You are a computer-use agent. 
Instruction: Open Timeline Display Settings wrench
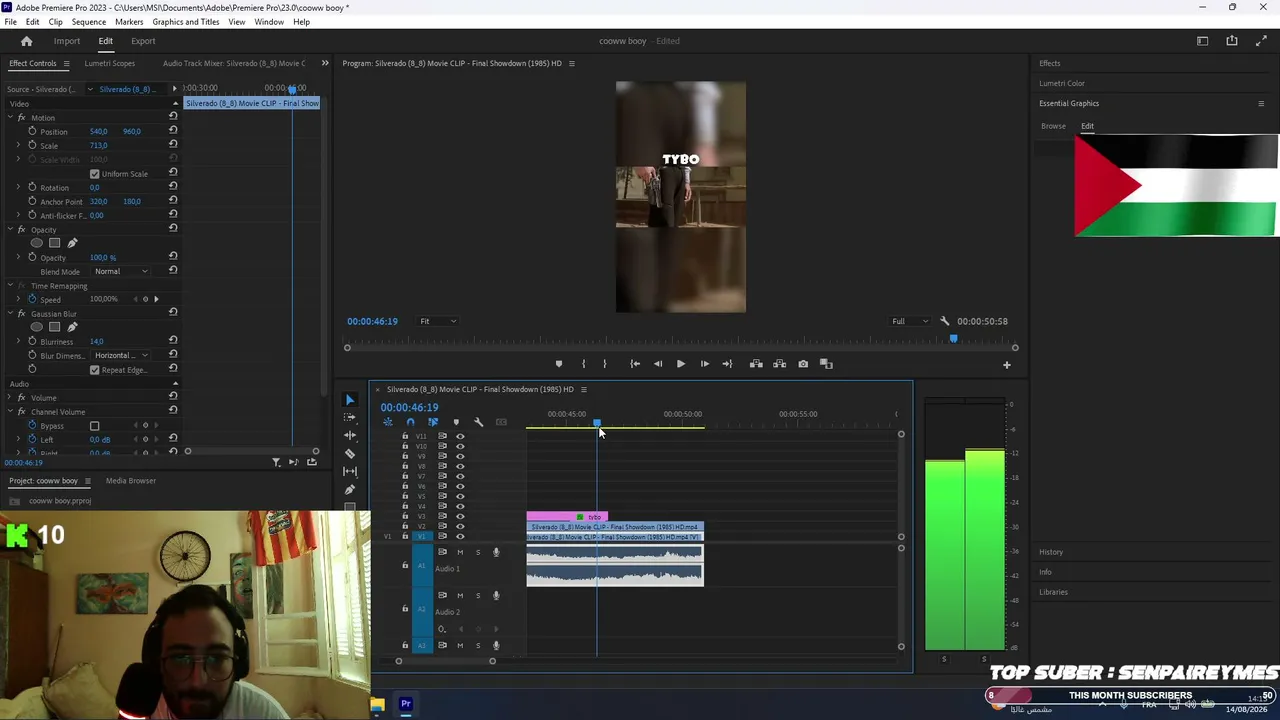479,422
